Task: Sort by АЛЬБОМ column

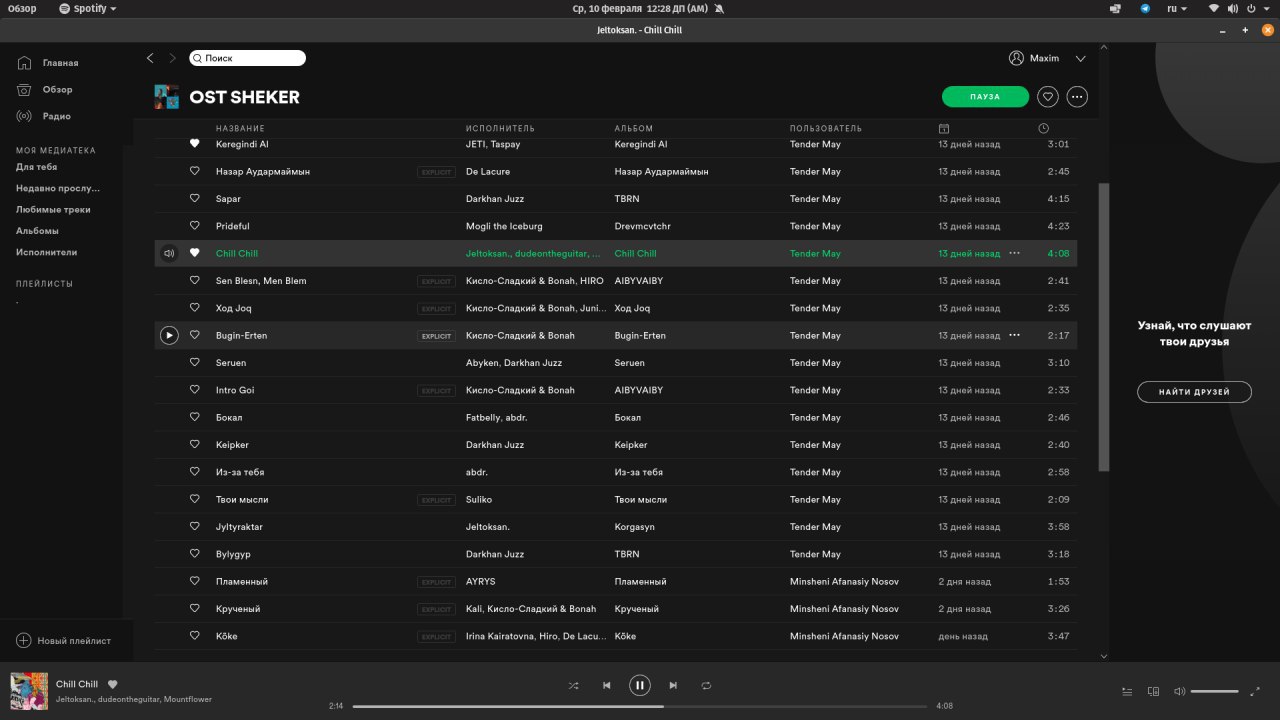Action: pyautogui.click(x=634, y=128)
